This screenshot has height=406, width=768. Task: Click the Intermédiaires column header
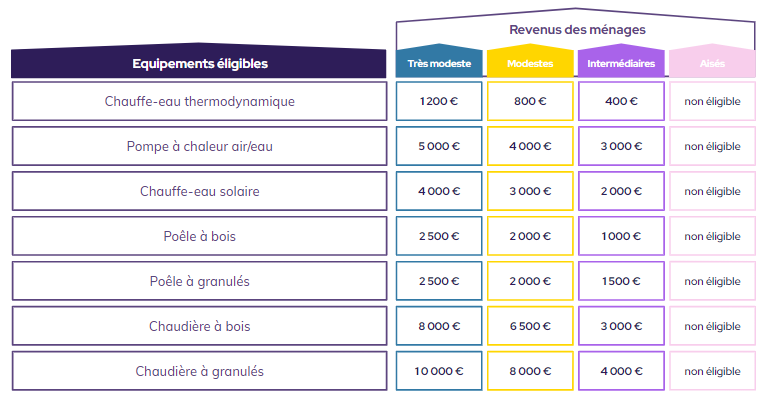coord(621,63)
